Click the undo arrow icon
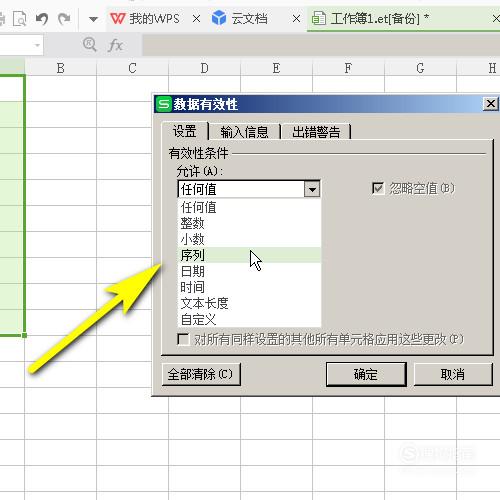This screenshot has height=500, width=500. 42,19
